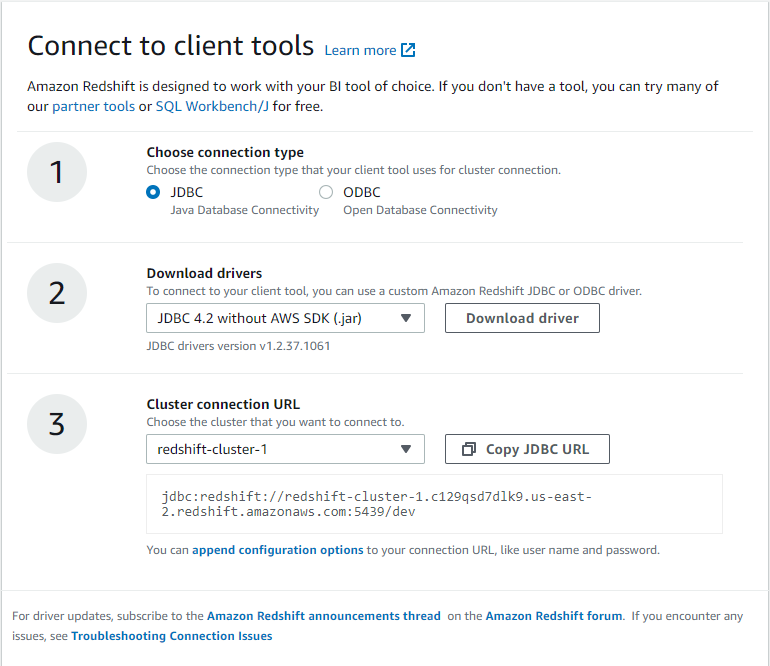Open the SQL Workbench/J link
The height and width of the screenshot is (666, 770).
click(212, 106)
